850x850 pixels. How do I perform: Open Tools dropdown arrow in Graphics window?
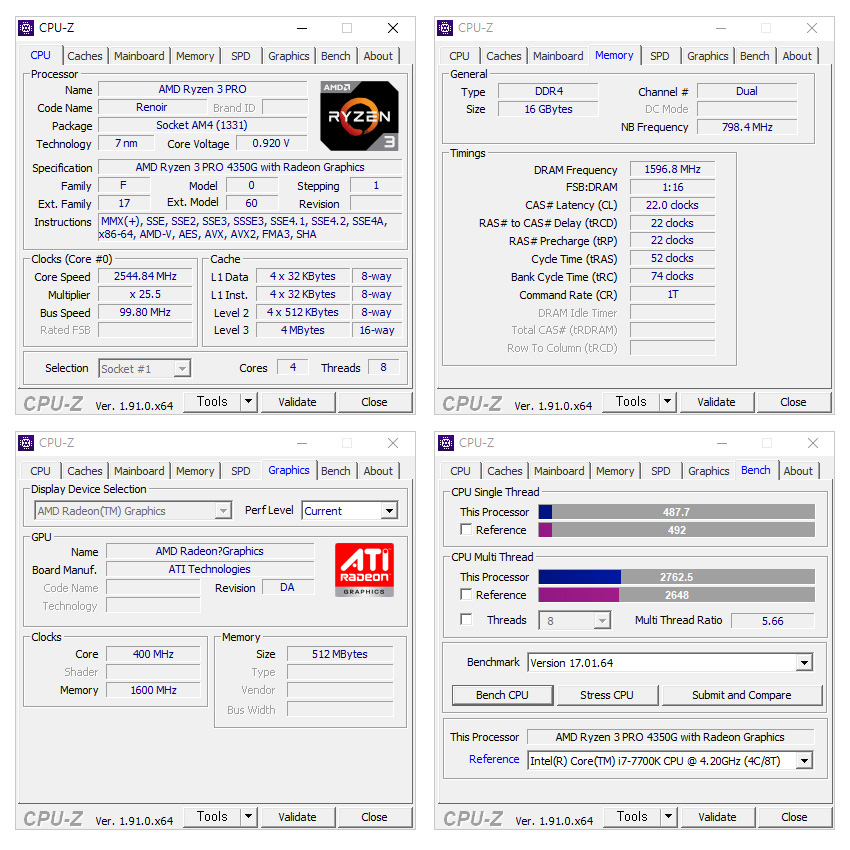pyautogui.click(x=248, y=816)
